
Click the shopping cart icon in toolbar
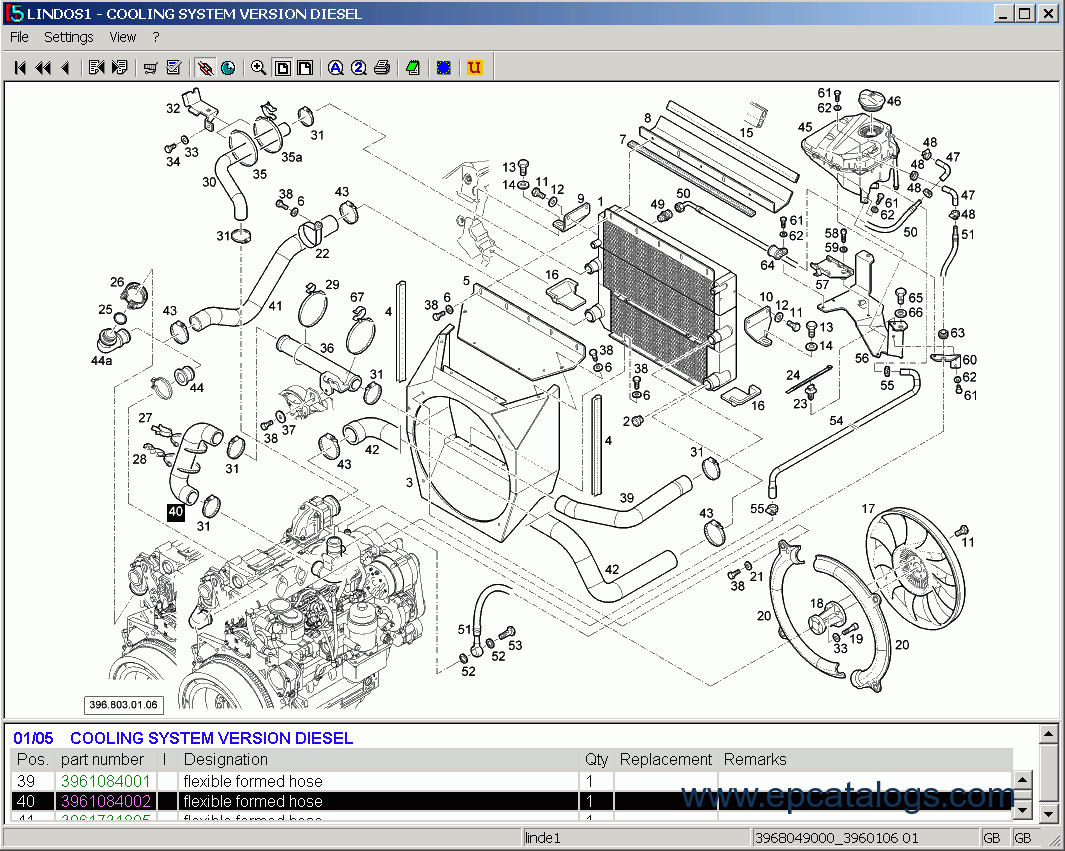[x=150, y=68]
